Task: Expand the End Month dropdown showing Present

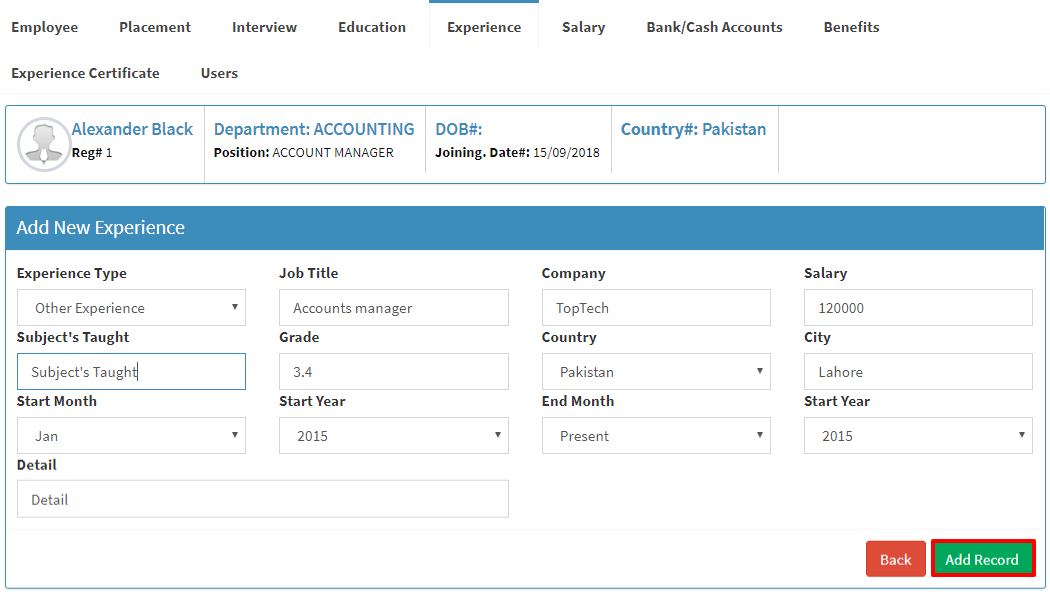Action: (656, 436)
